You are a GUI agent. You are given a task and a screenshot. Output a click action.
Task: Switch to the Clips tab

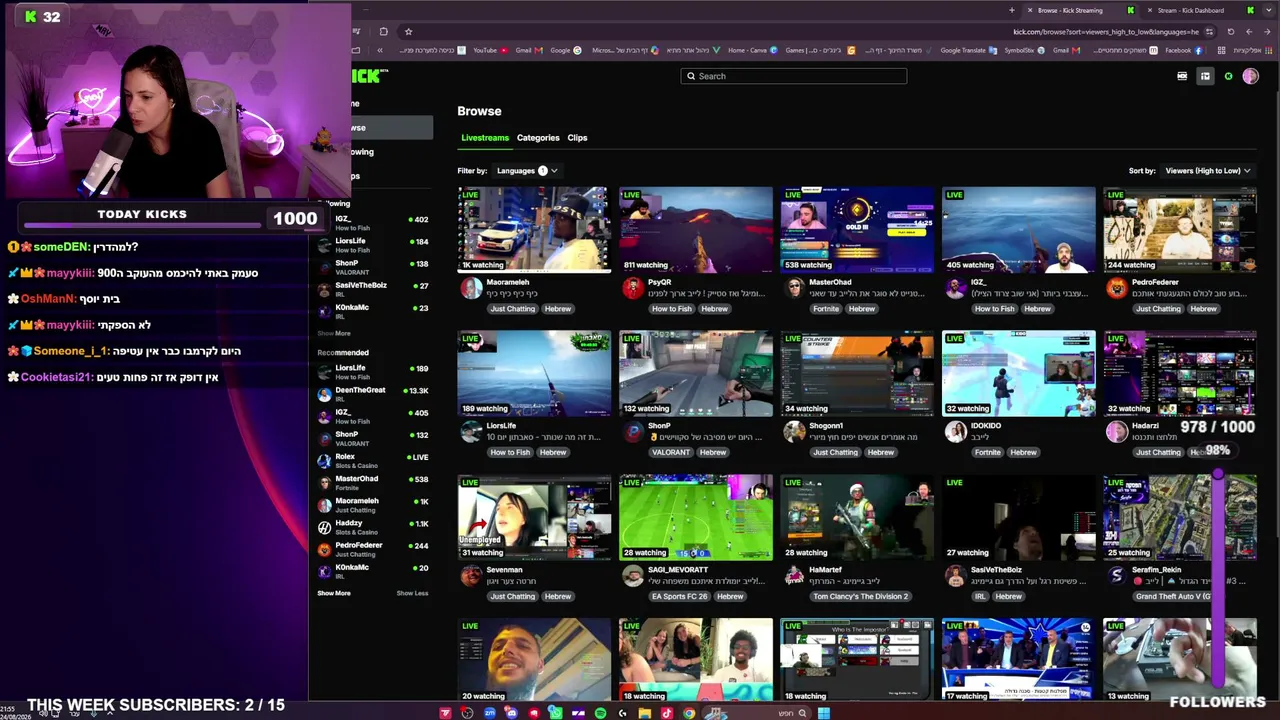click(577, 138)
